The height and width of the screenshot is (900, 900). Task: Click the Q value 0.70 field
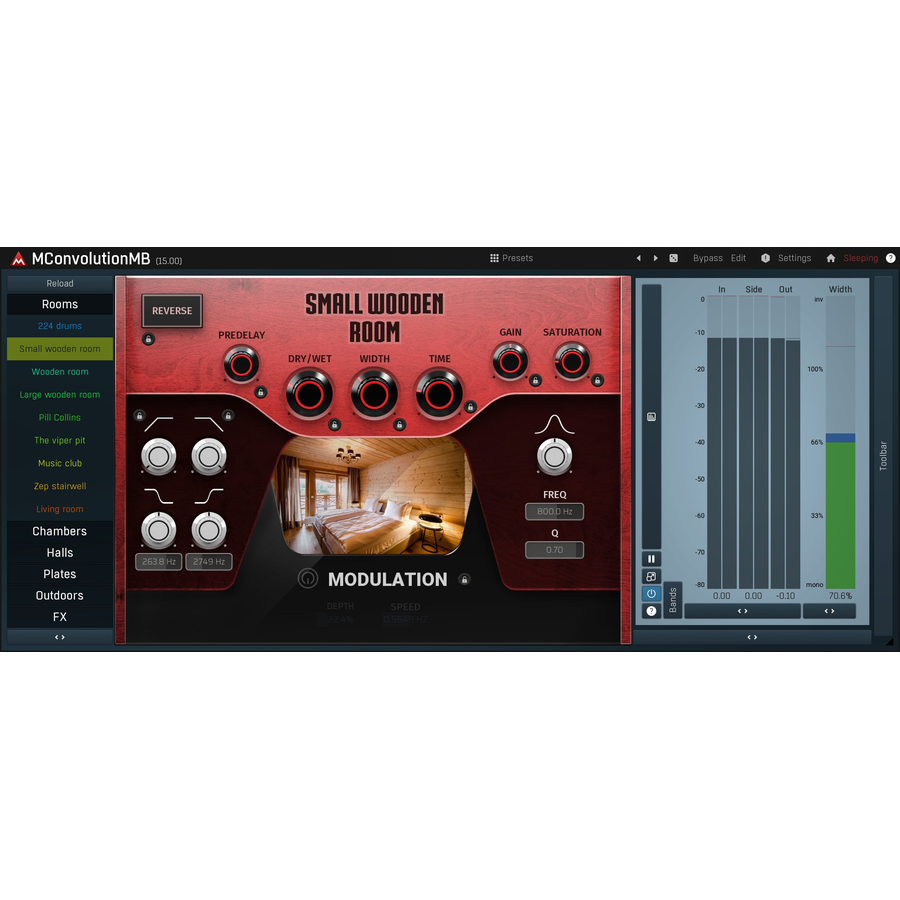tap(554, 550)
